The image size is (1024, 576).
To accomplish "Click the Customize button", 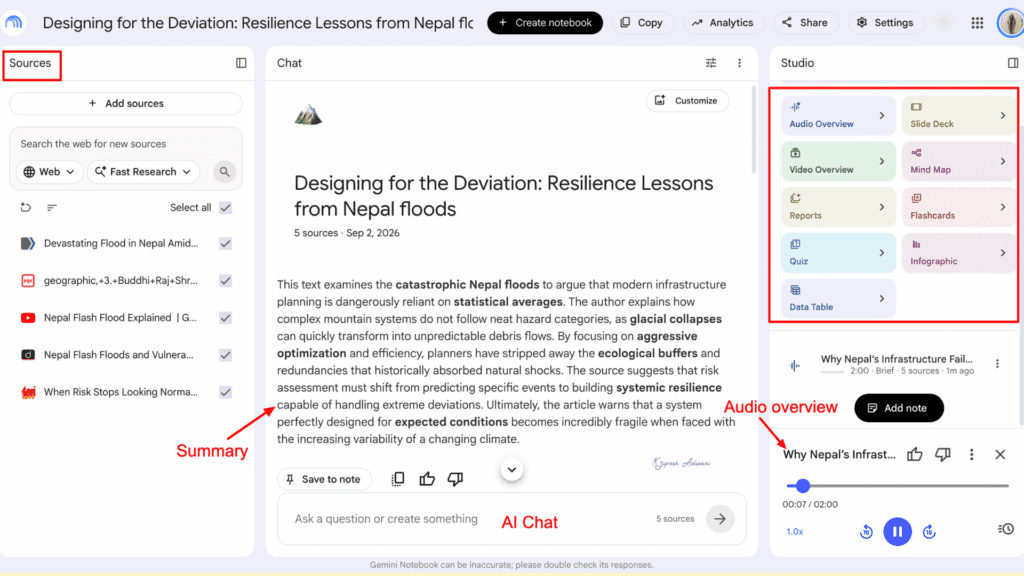I will pyautogui.click(x=687, y=101).
